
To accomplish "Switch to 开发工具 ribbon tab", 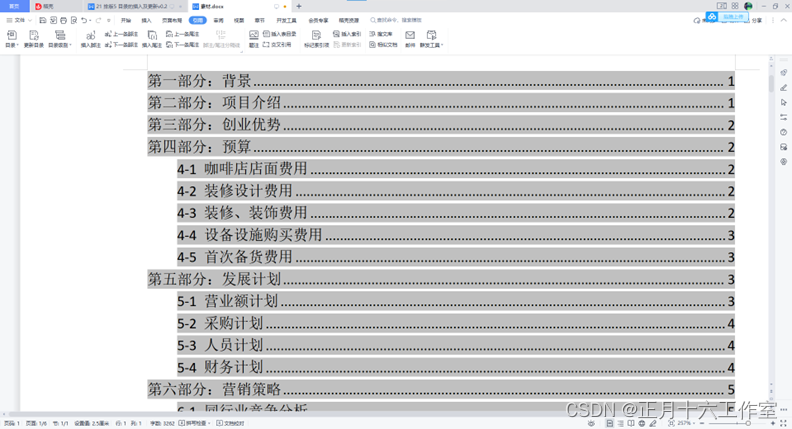I will 286,20.
